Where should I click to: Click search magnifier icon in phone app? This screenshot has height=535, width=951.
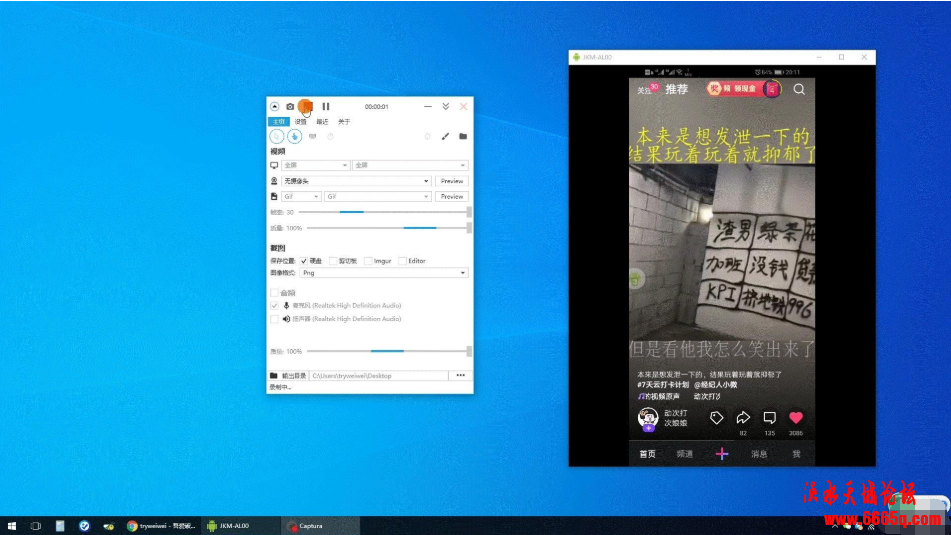(x=799, y=90)
